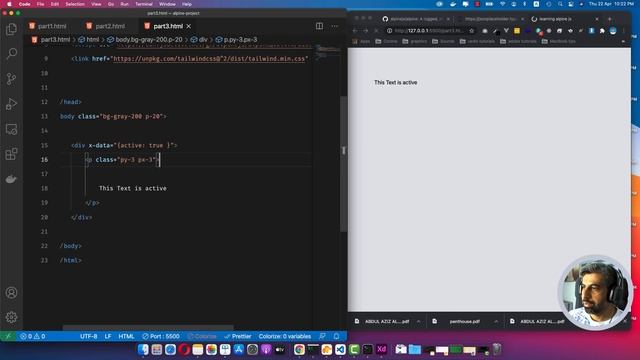
Task: Switch to the part2.html tab
Action: pos(106,26)
